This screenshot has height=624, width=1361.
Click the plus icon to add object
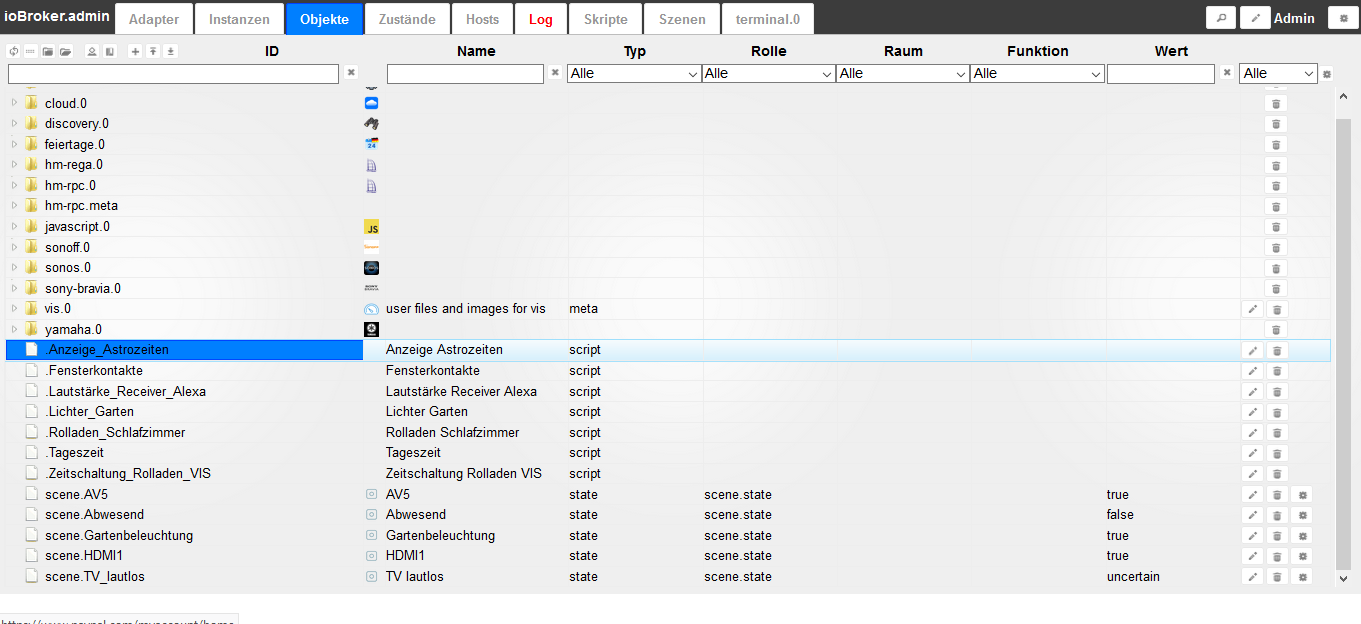point(136,51)
